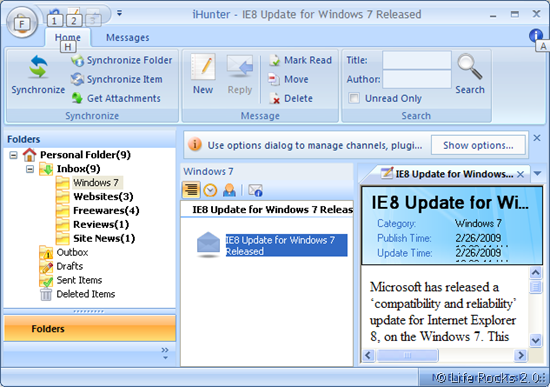Toggle the group list view icon
Screen dimensions: 550x387
(191, 190)
